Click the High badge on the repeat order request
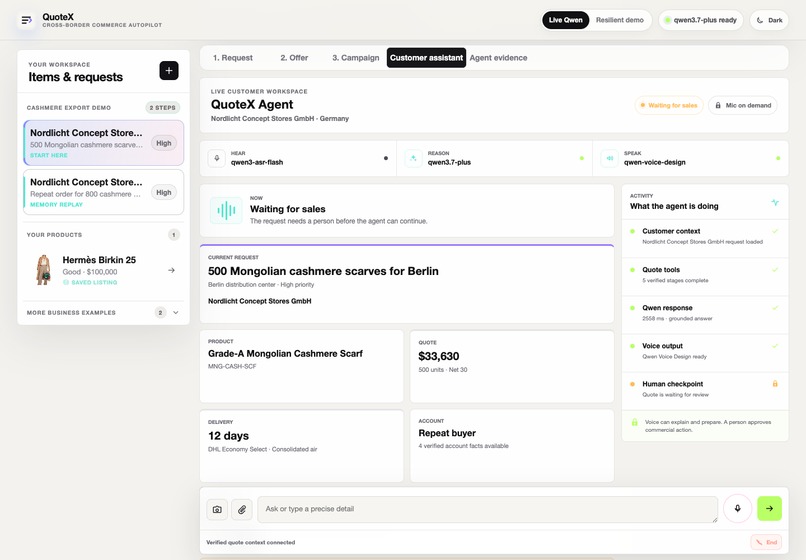This screenshot has height=560, width=806. (163, 192)
